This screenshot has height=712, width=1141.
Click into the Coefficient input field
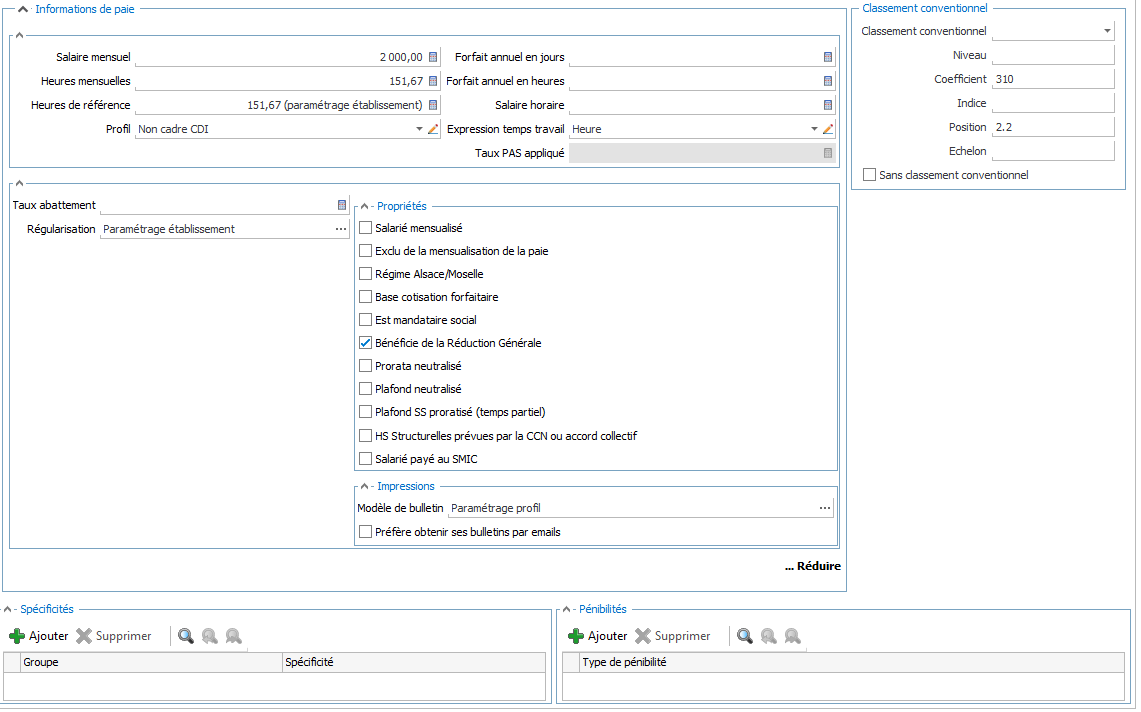click(1052, 79)
